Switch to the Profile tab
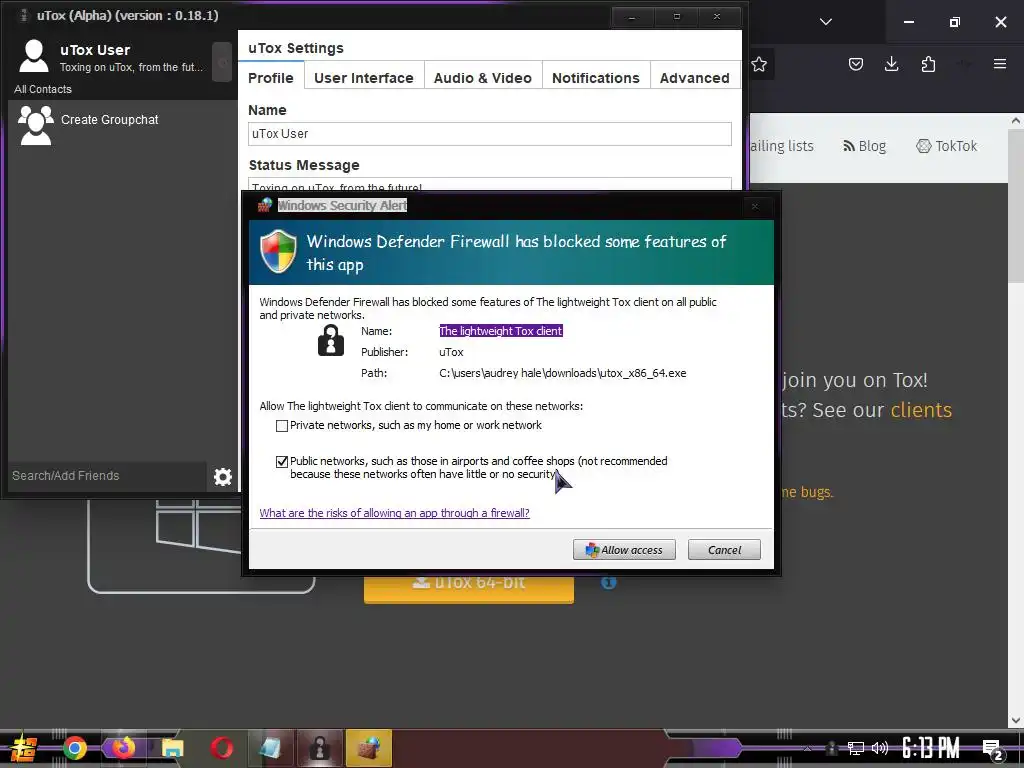This screenshot has width=1024, height=768. [270, 78]
